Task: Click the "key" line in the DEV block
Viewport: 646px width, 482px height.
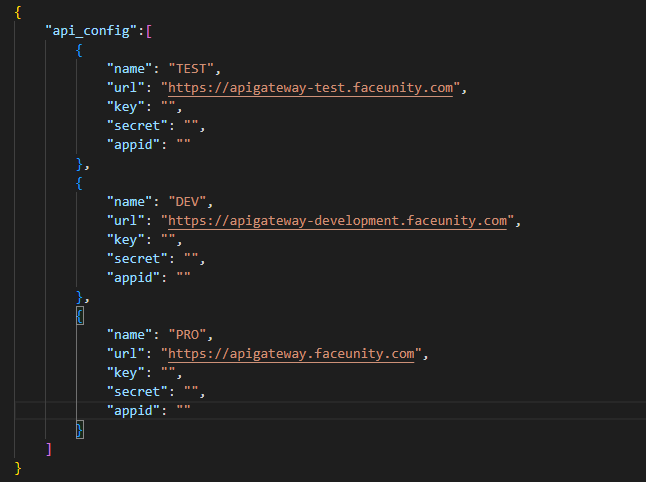Action: (144, 240)
